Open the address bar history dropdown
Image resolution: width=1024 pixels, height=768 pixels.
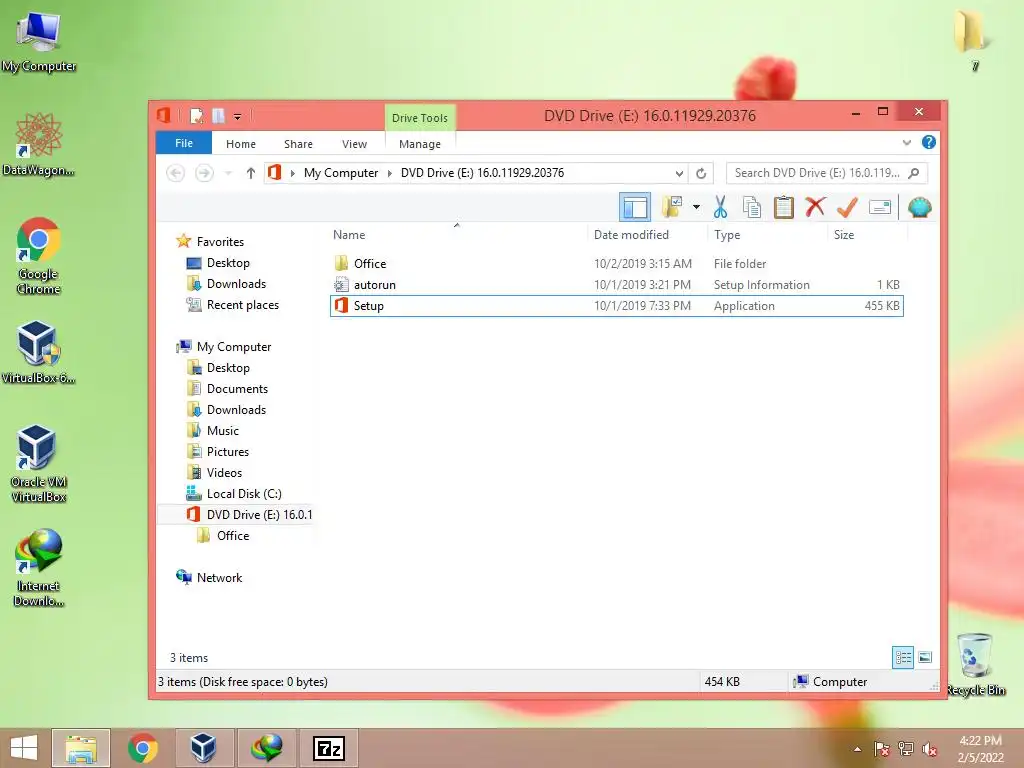679,173
